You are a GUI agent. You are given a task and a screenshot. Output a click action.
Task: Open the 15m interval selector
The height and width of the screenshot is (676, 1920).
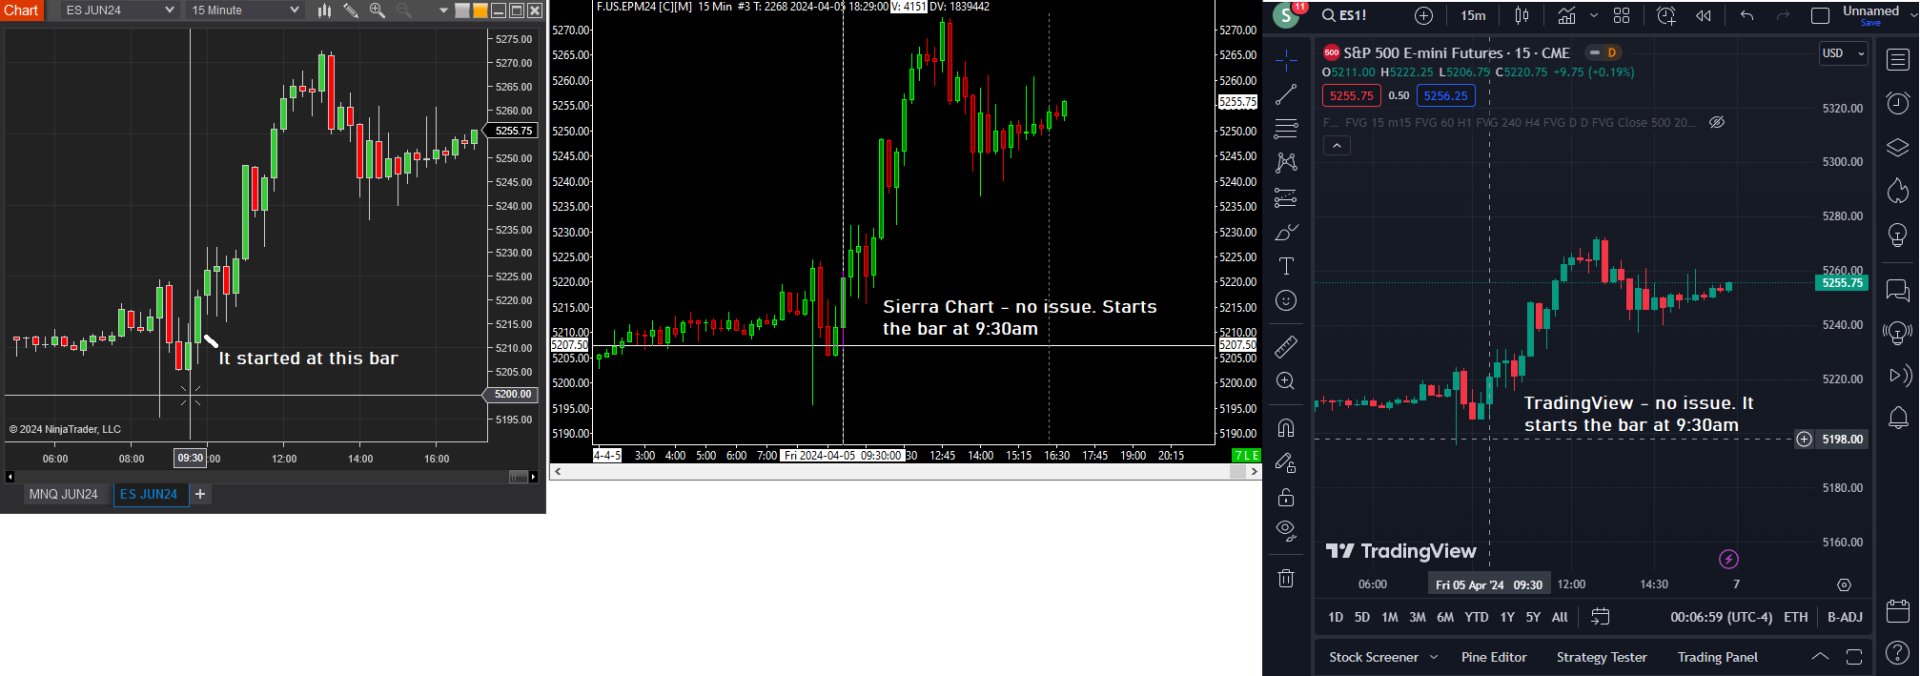pos(1473,15)
